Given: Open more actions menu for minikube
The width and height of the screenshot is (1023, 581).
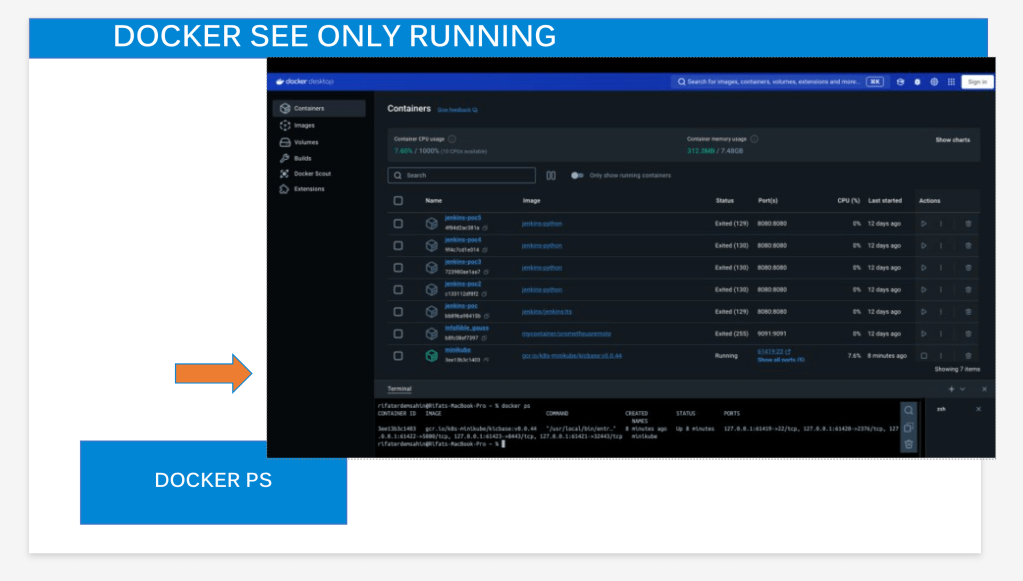Looking at the screenshot, I should (x=941, y=356).
